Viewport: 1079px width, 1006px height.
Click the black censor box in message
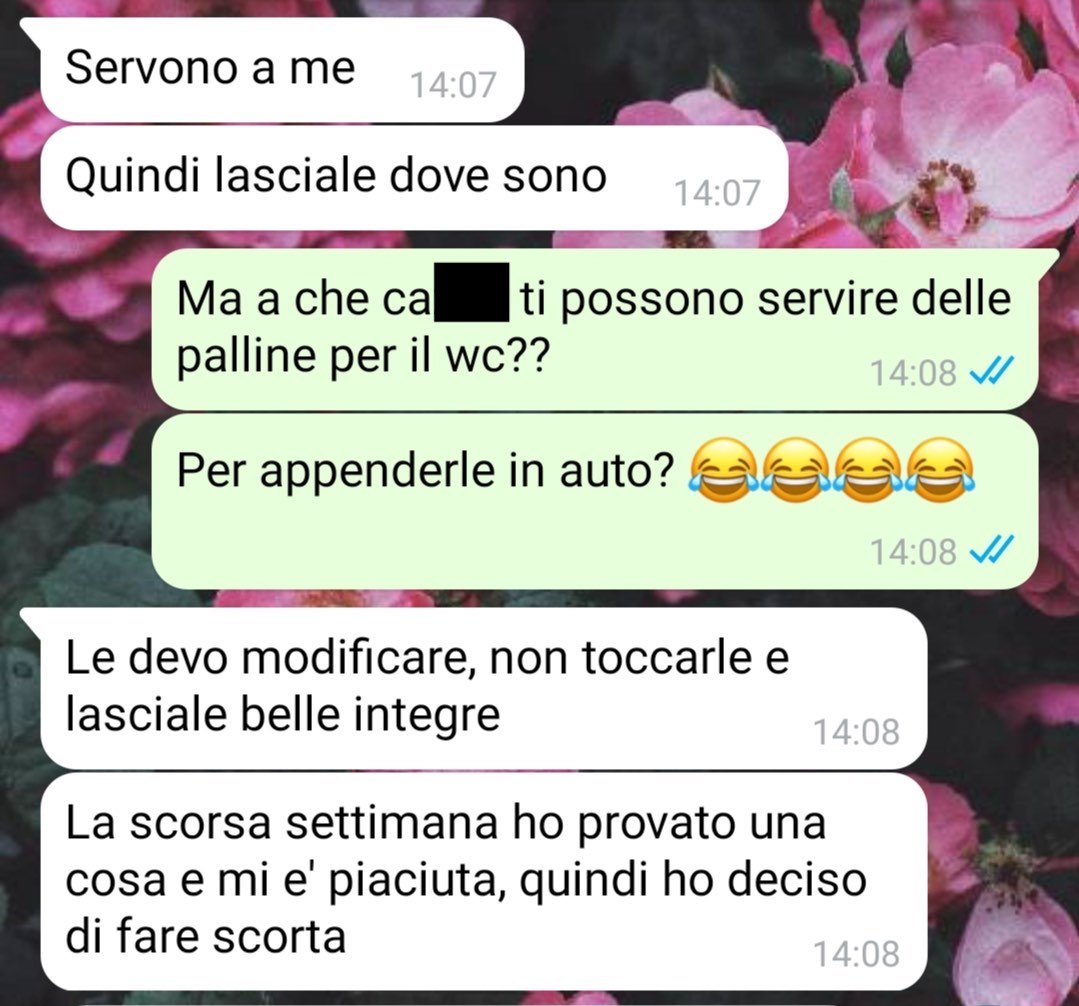(x=471, y=292)
